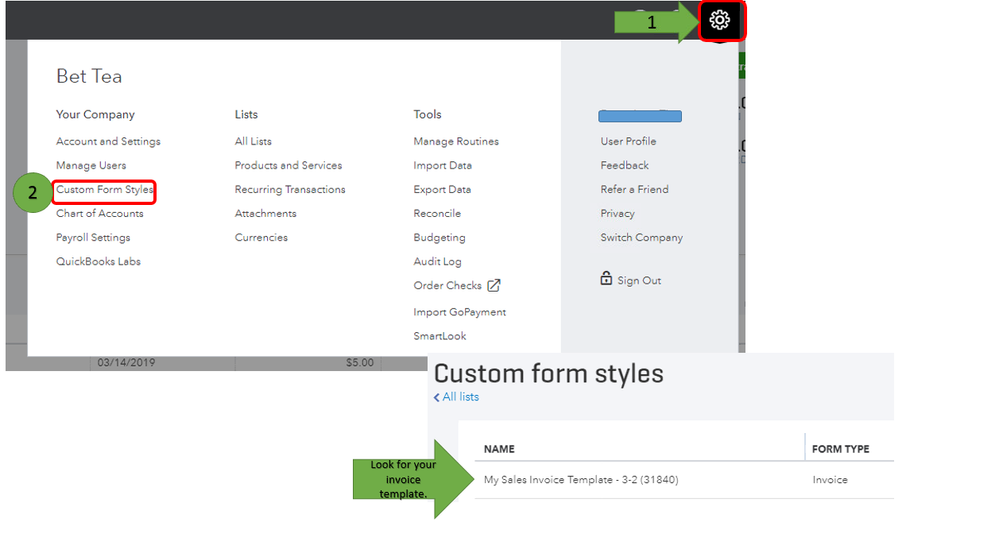Go to All Lists in the menu

253,141
